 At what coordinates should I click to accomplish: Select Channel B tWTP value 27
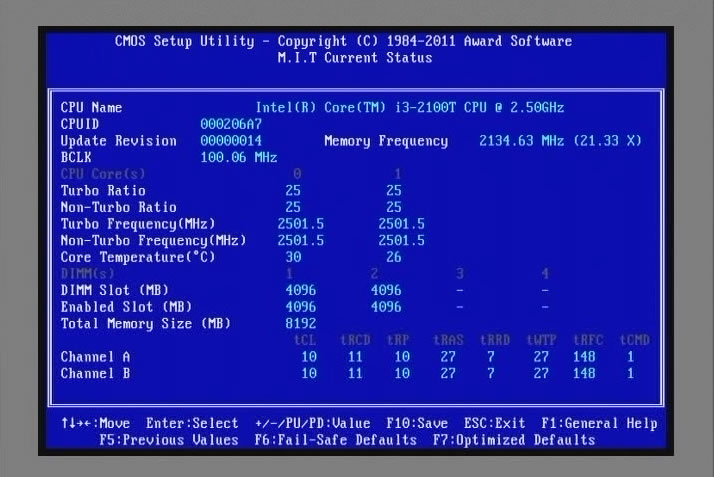[x=541, y=374]
